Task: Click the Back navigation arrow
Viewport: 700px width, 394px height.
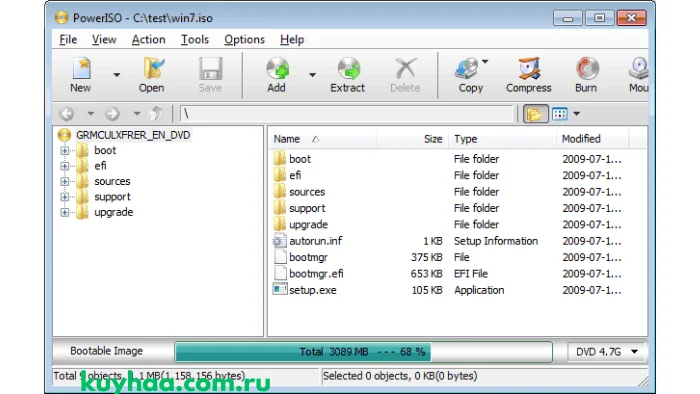Action: [x=67, y=114]
